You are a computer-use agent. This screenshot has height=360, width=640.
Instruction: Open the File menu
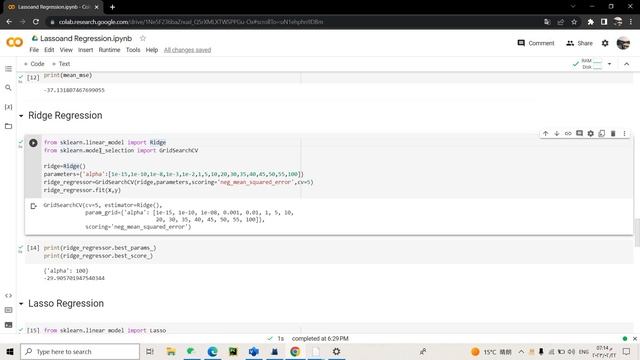pyautogui.click(x=34, y=50)
